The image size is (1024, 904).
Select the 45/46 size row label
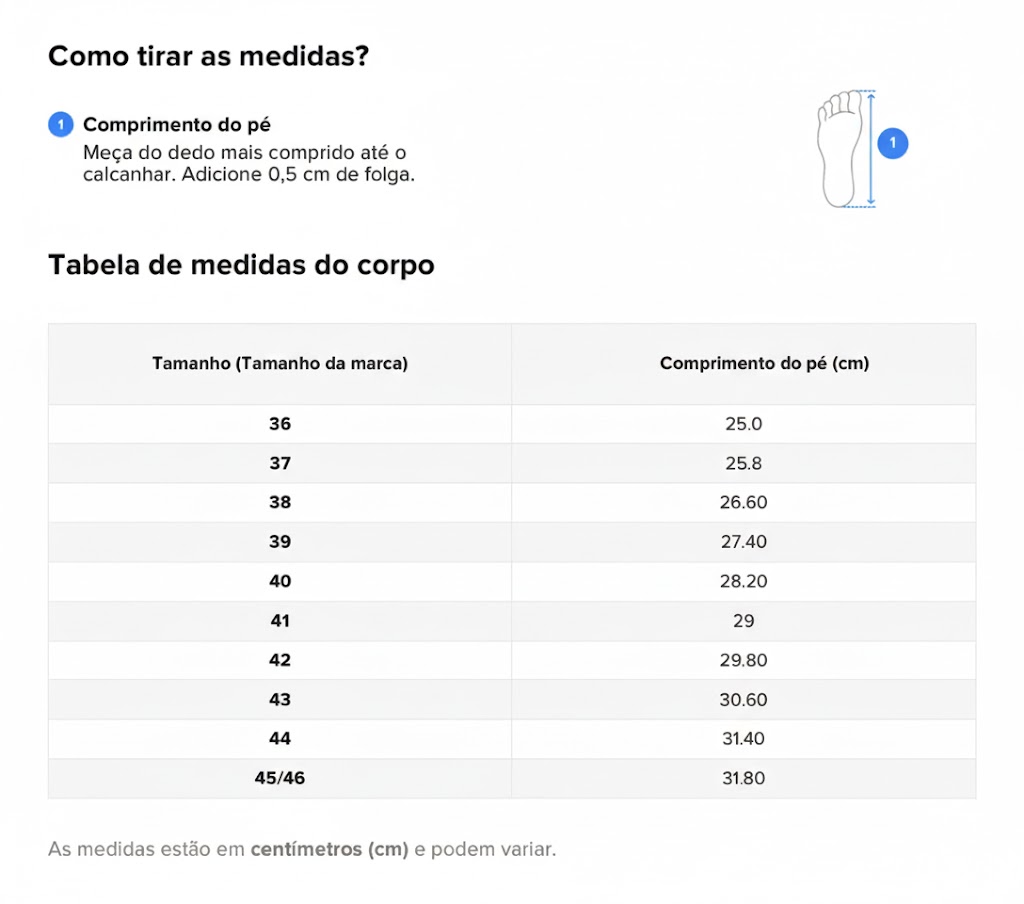click(280, 778)
